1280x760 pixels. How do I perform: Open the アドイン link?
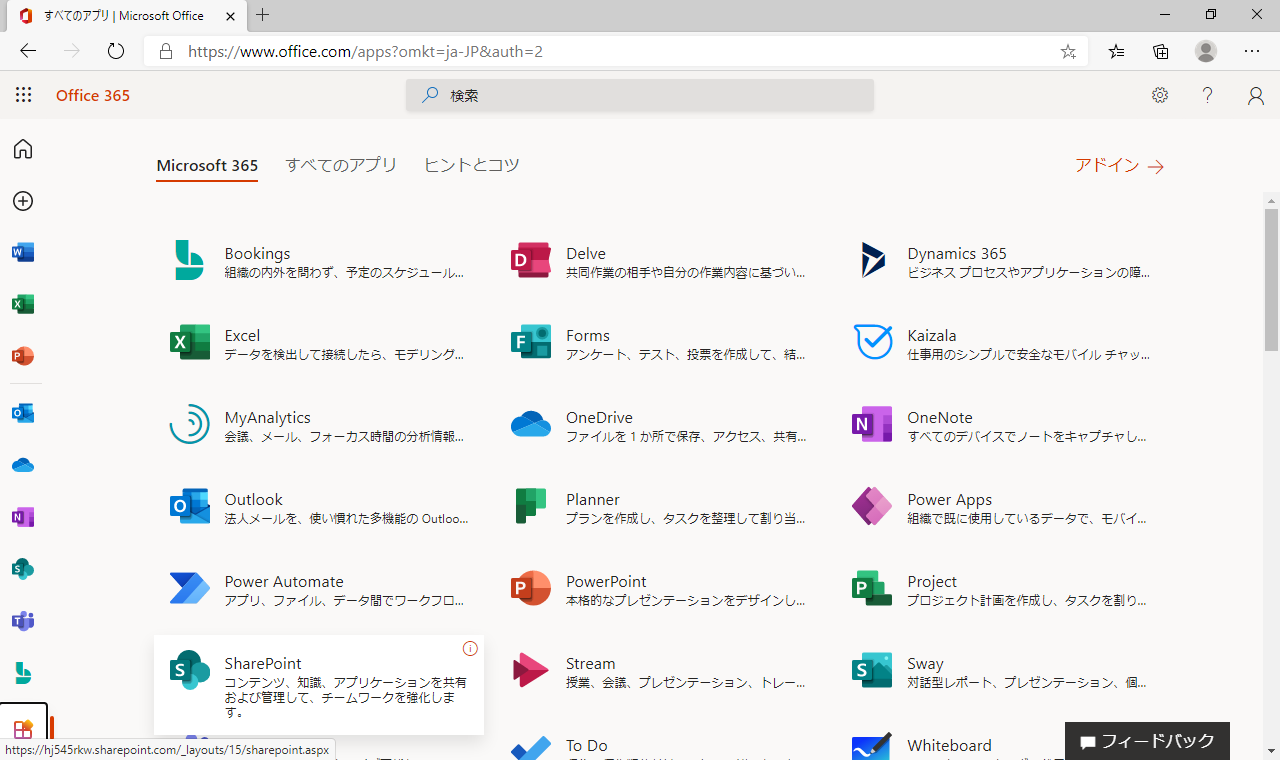coord(1120,166)
